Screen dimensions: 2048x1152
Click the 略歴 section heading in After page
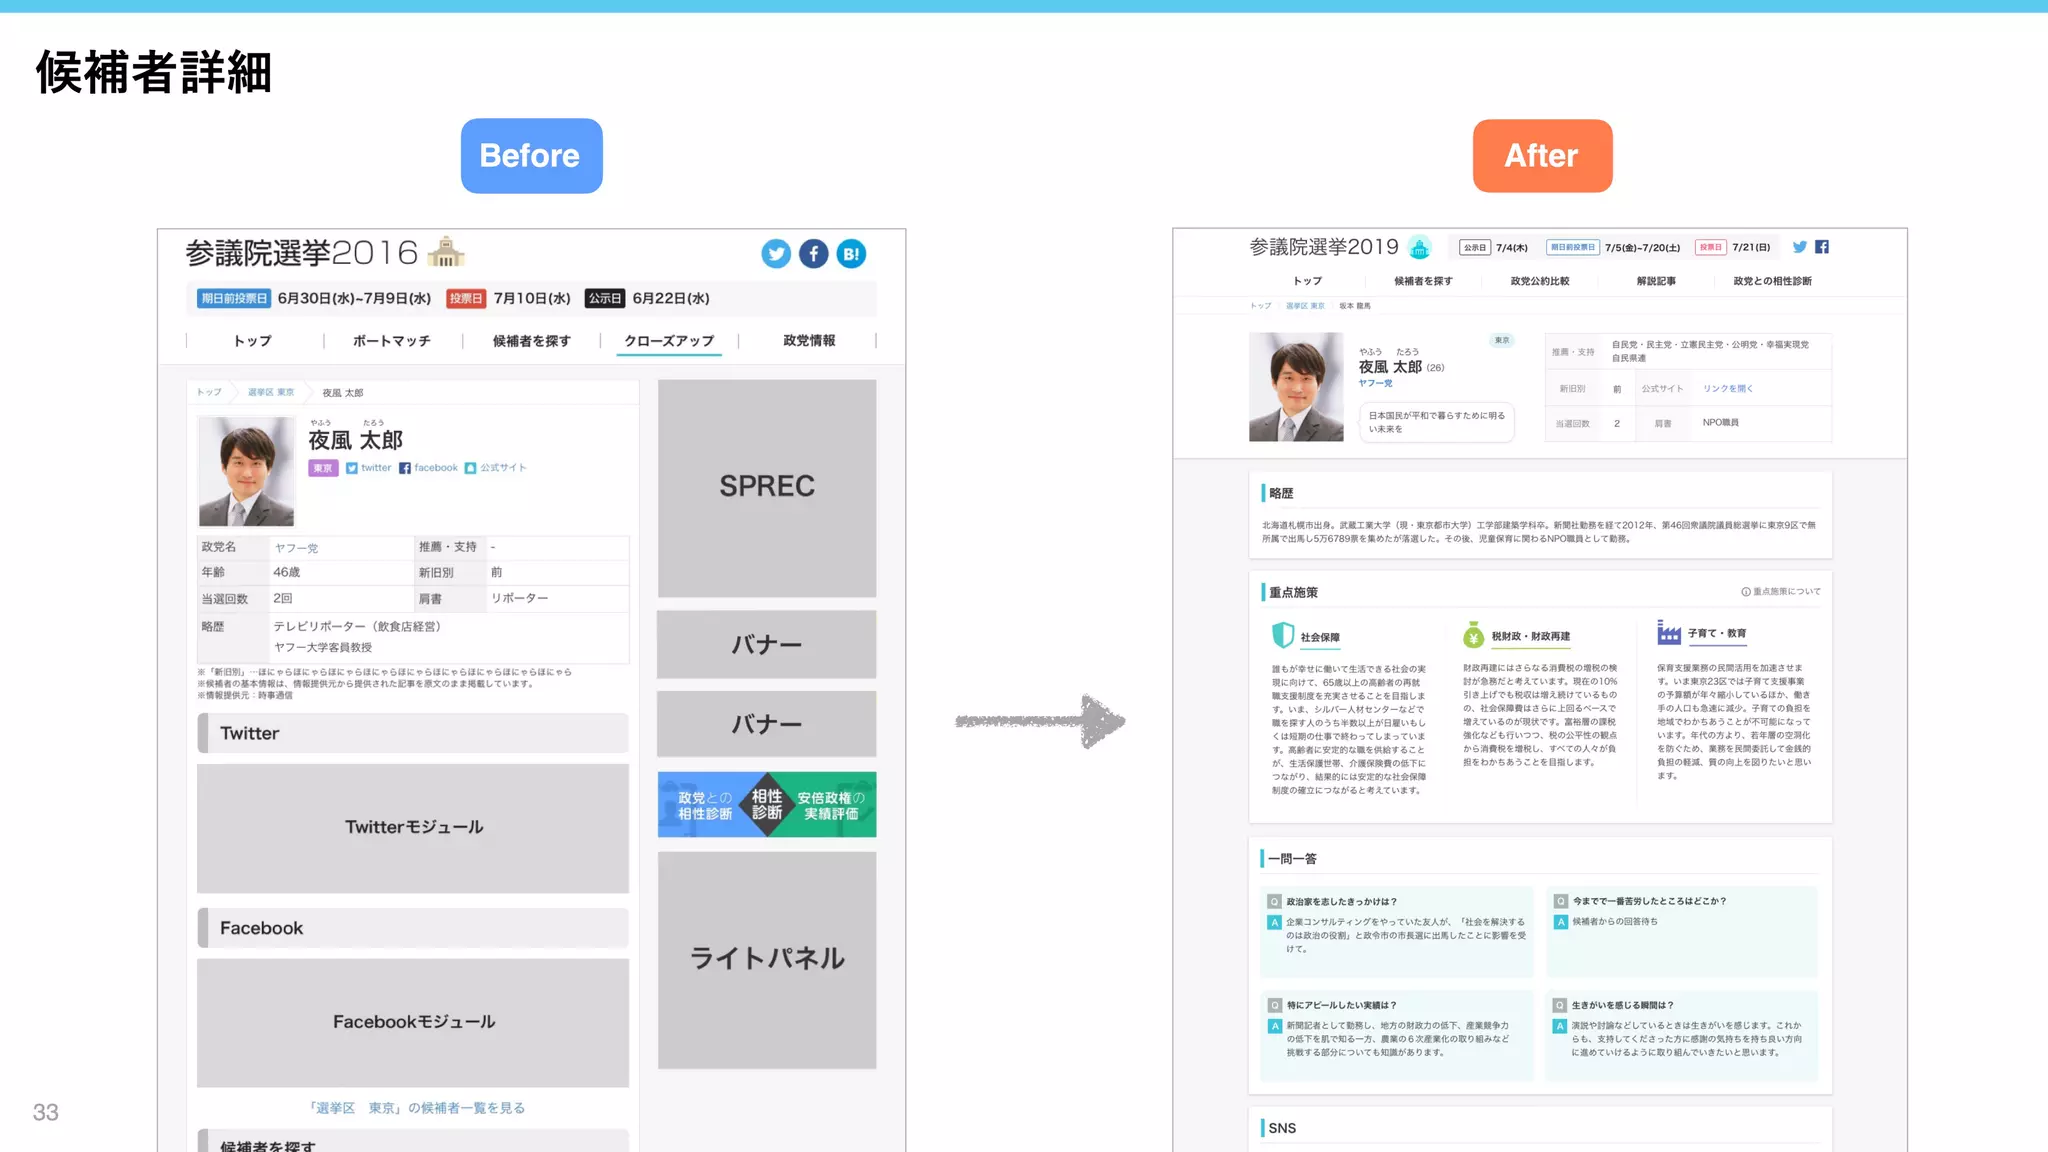[x=1280, y=493]
